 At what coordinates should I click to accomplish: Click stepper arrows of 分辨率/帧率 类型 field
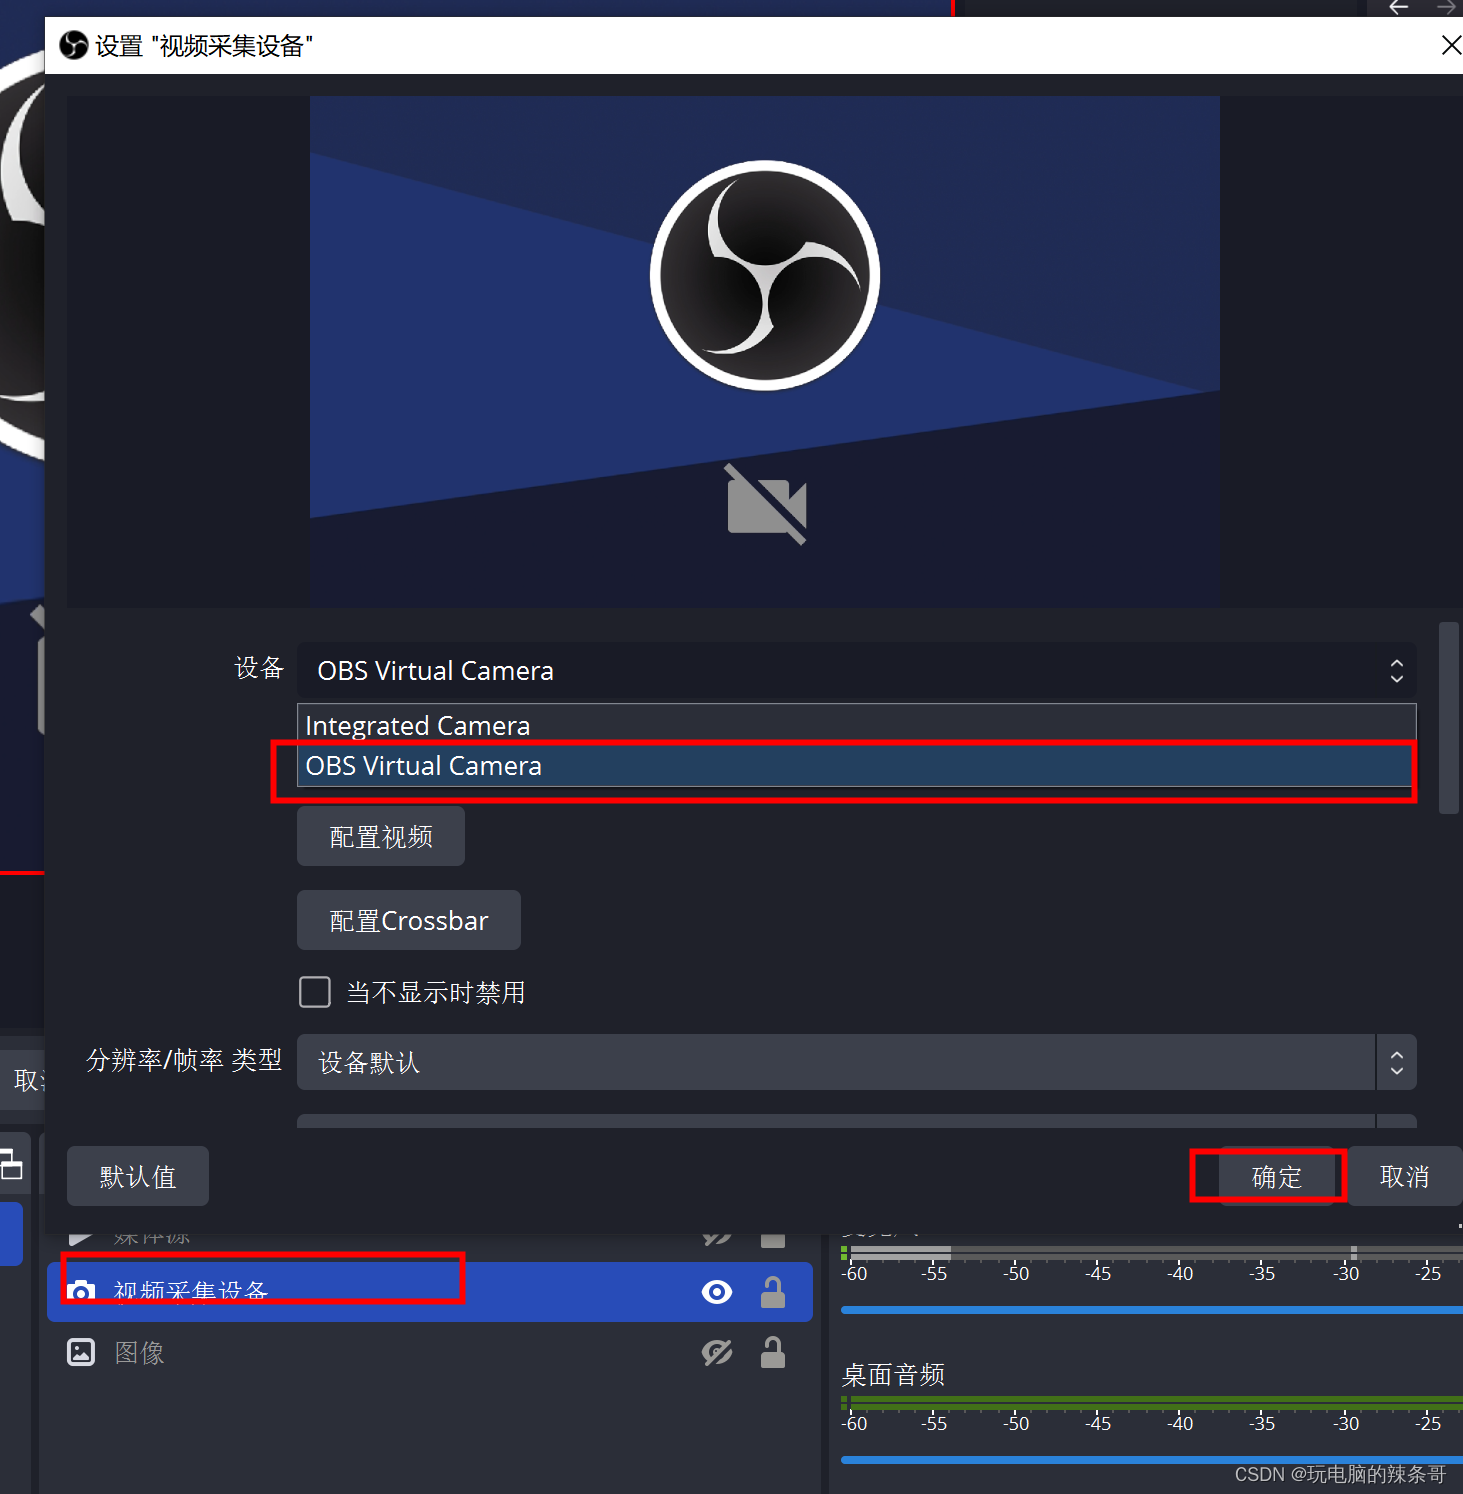coord(1397,1062)
